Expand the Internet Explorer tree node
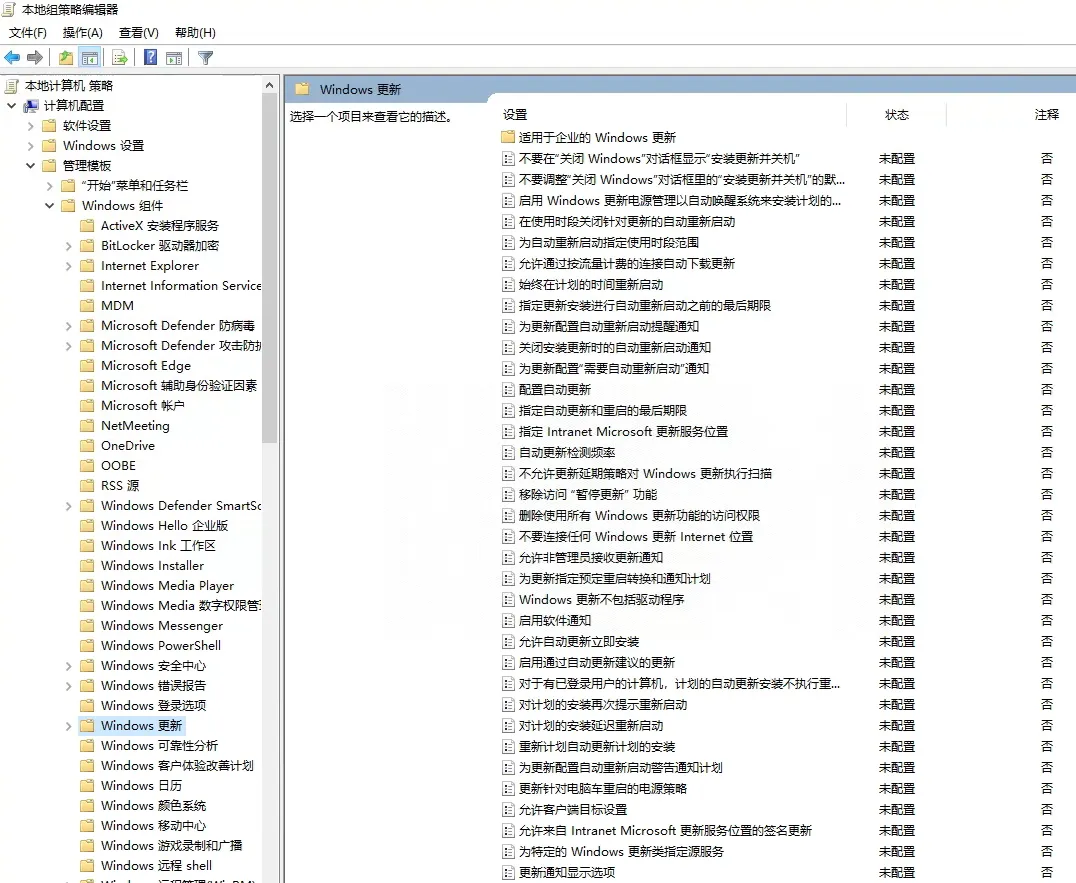The height and width of the screenshot is (883, 1076). [x=66, y=265]
